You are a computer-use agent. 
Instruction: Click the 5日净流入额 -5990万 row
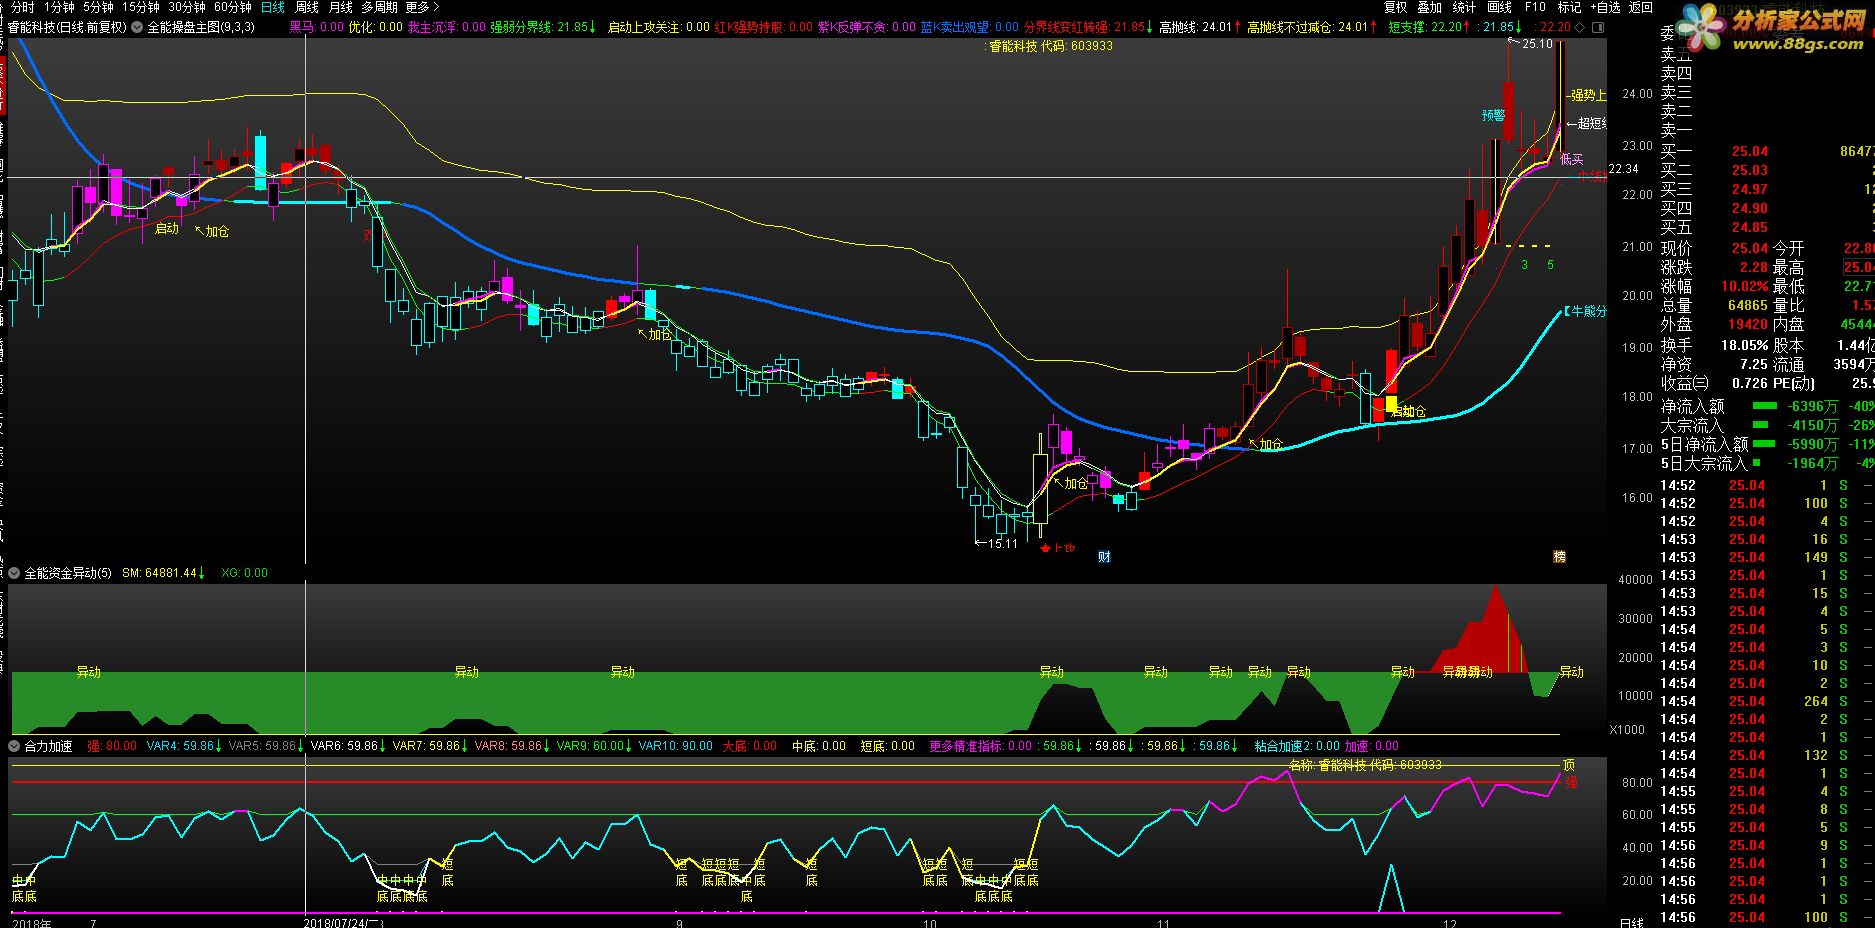point(1767,444)
